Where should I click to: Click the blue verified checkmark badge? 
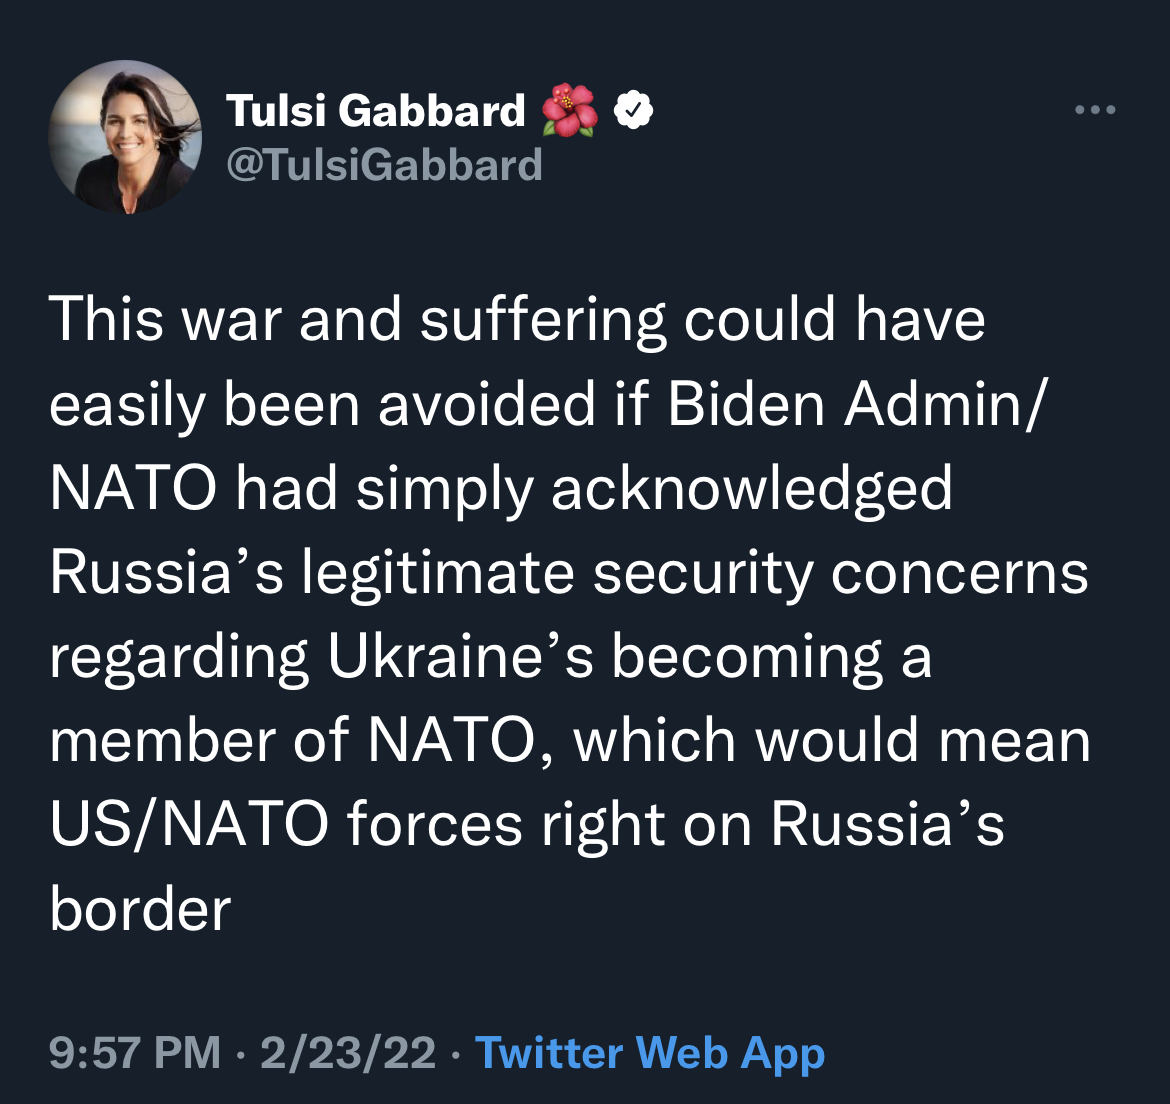(x=632, y=110)
